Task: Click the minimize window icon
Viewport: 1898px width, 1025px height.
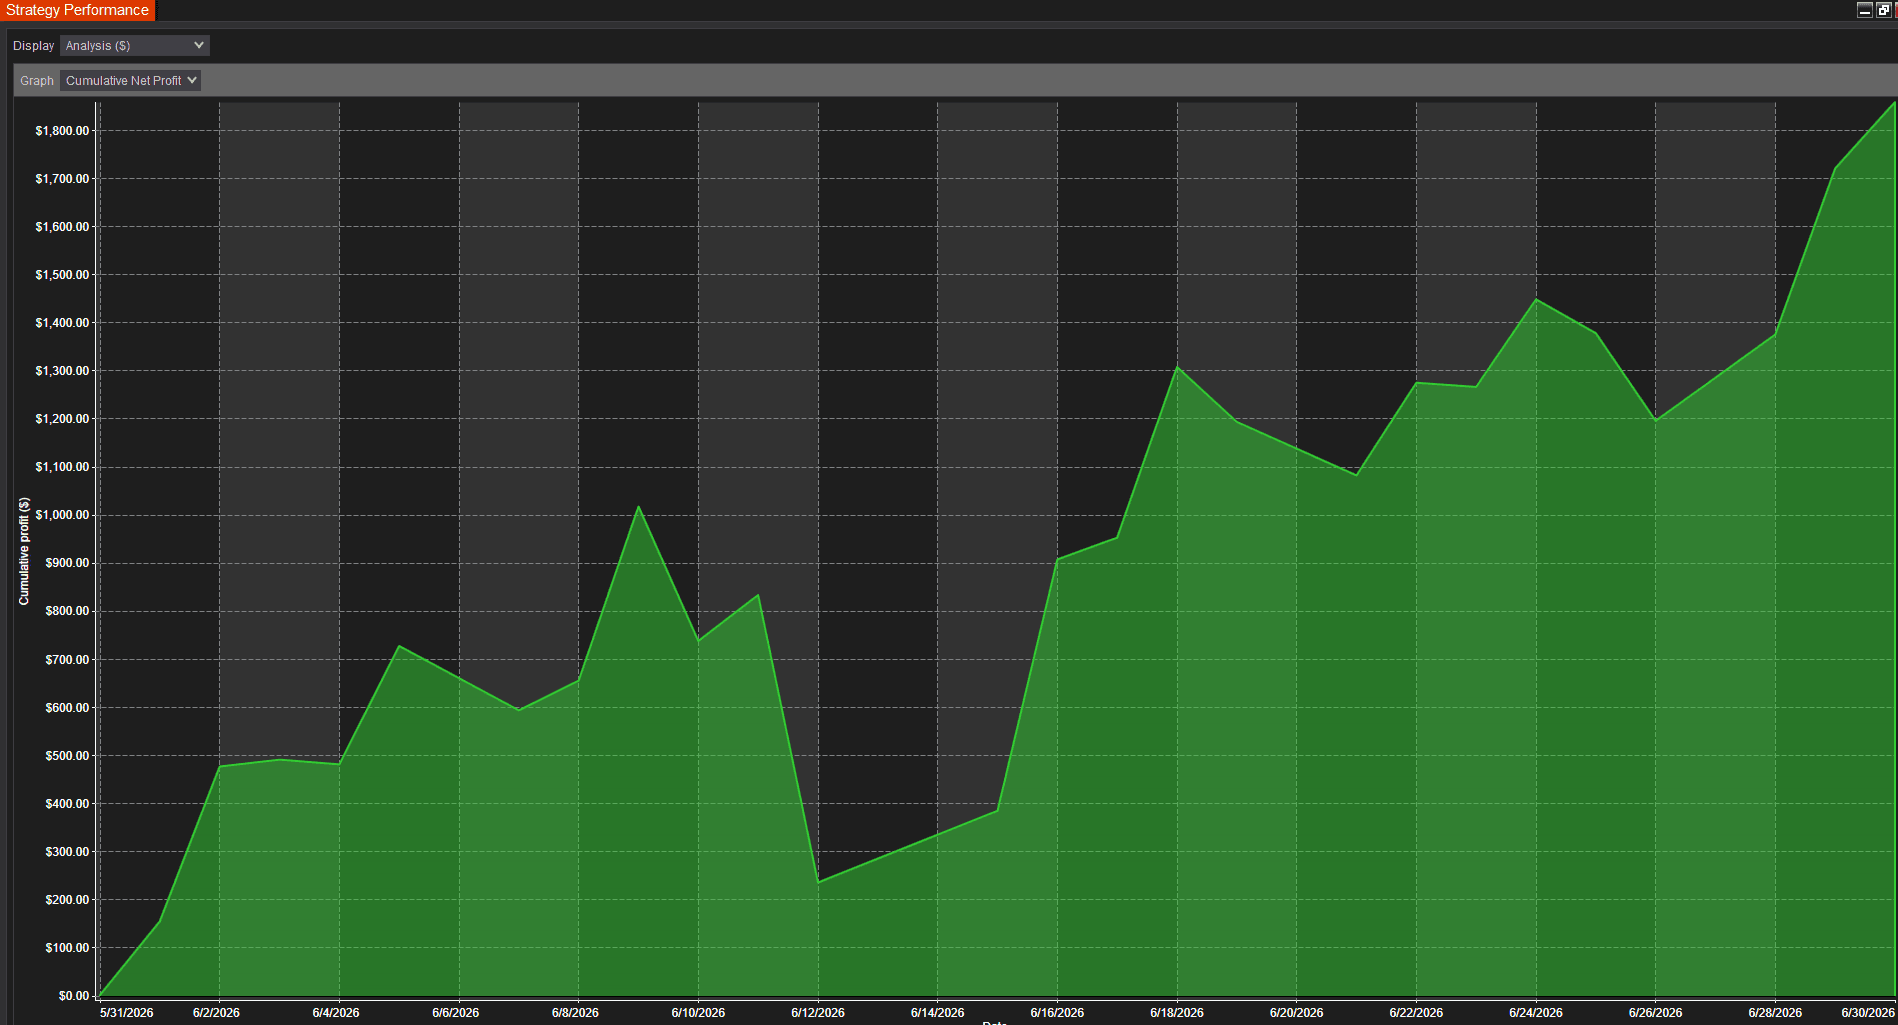Action: coord(1865,10)
